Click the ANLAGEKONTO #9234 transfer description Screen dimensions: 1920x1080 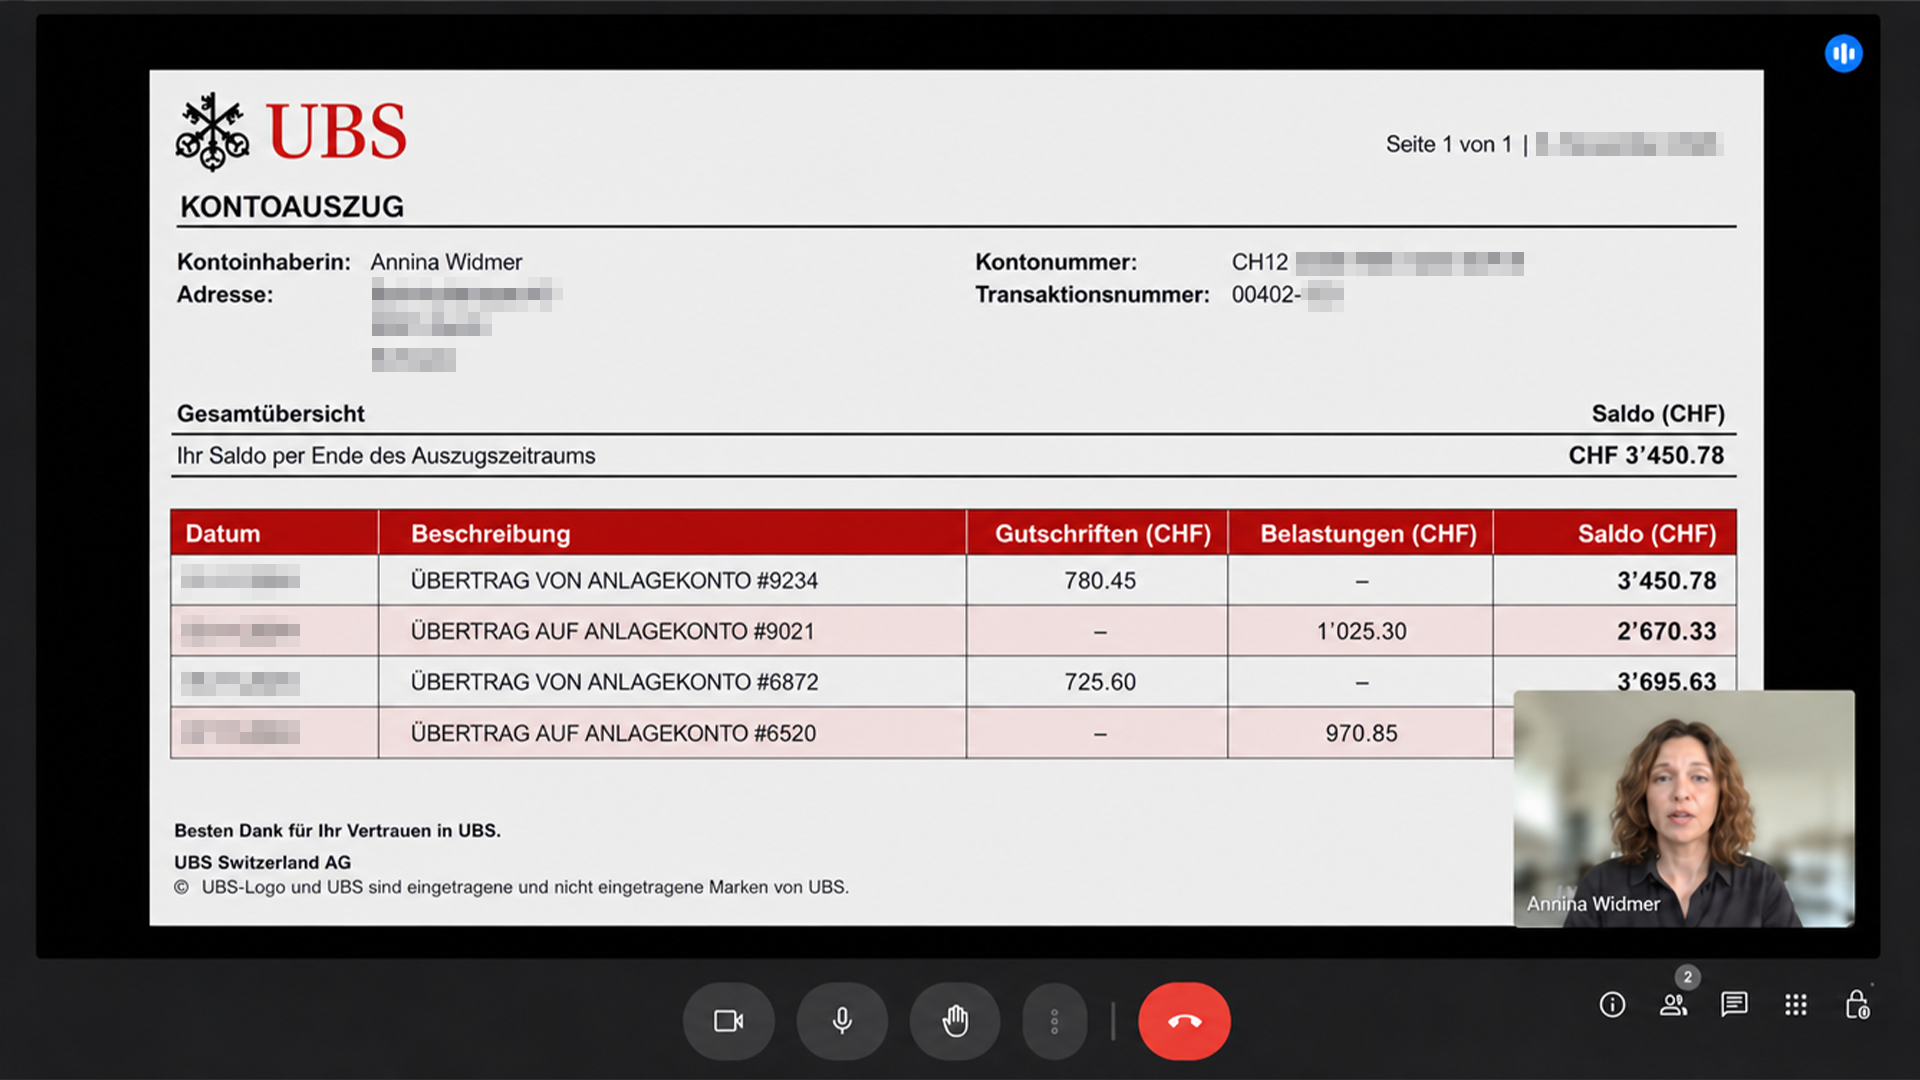614,581
